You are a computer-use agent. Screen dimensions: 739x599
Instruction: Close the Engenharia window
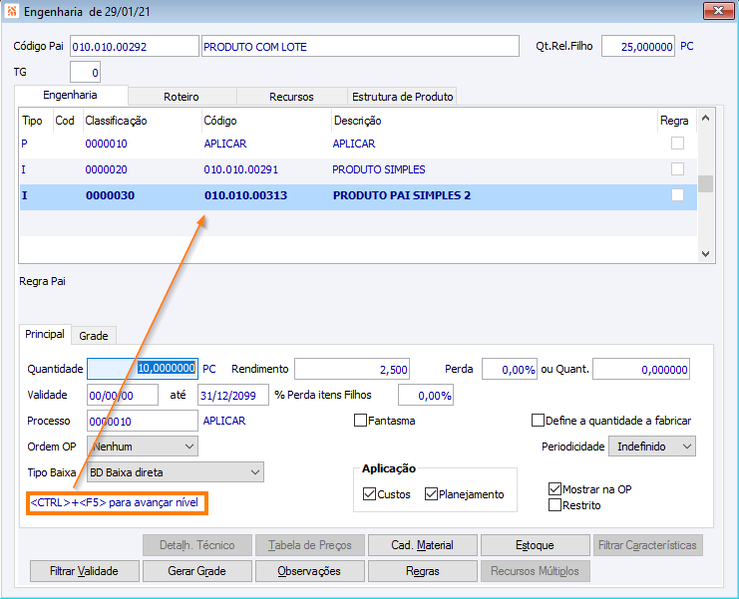[718, 11]
